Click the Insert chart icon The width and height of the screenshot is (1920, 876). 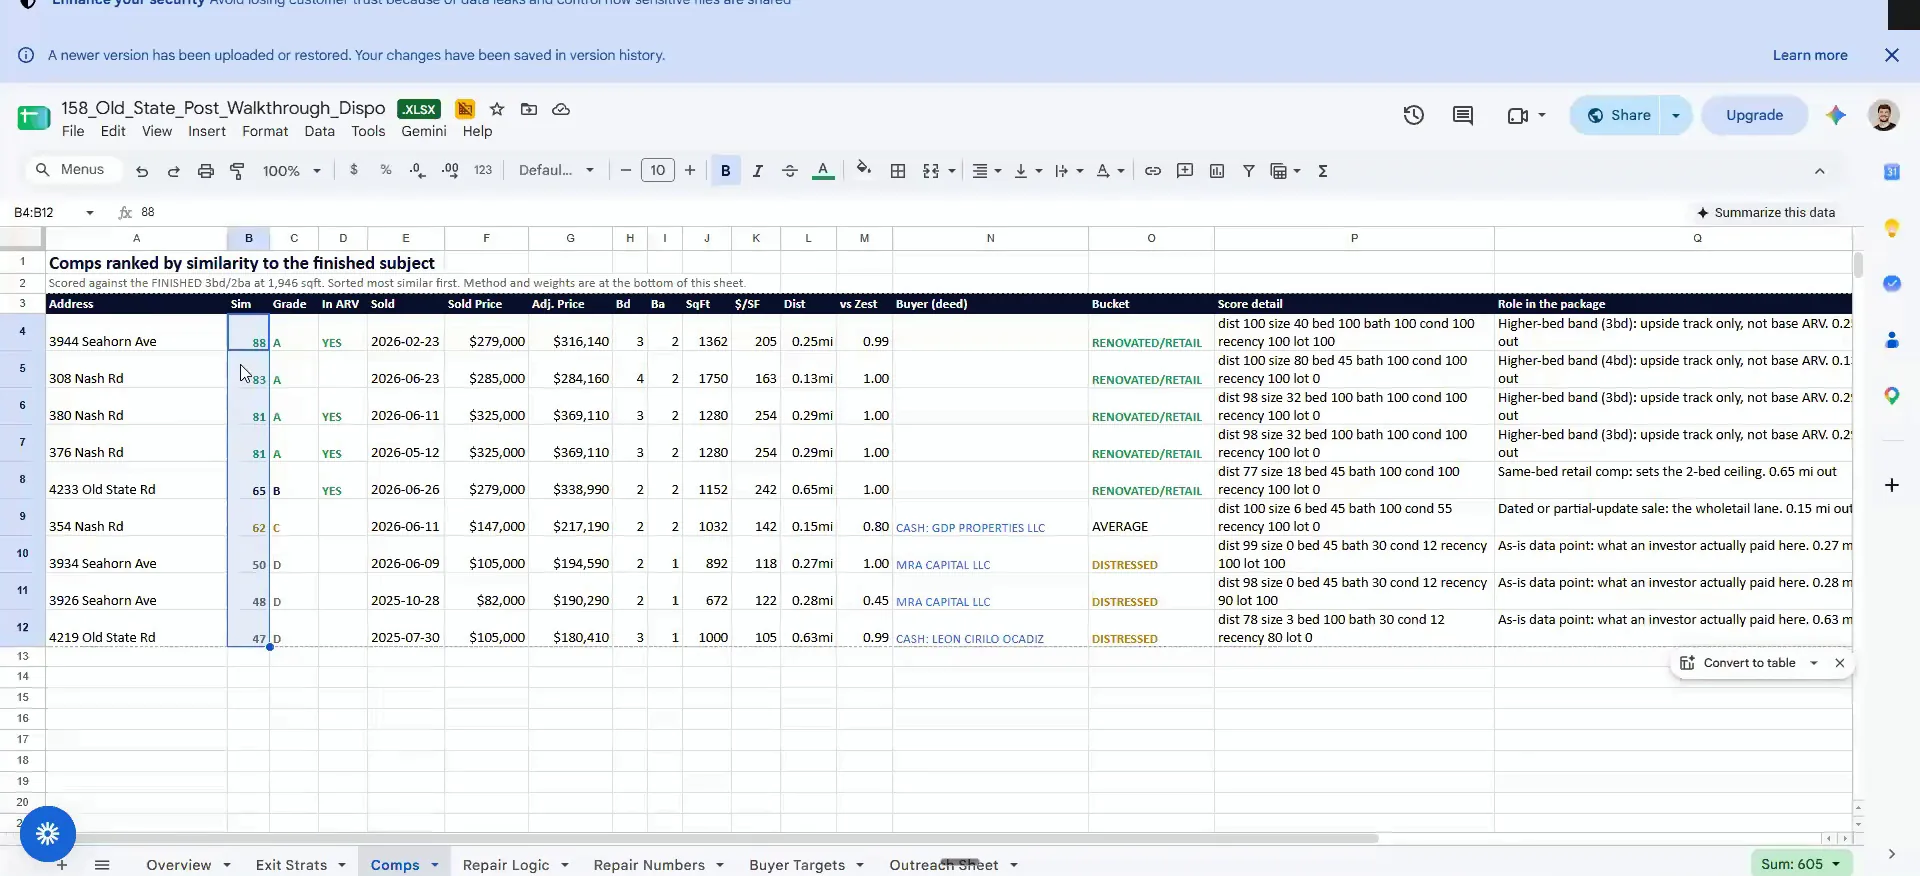tap(1217, 171)
